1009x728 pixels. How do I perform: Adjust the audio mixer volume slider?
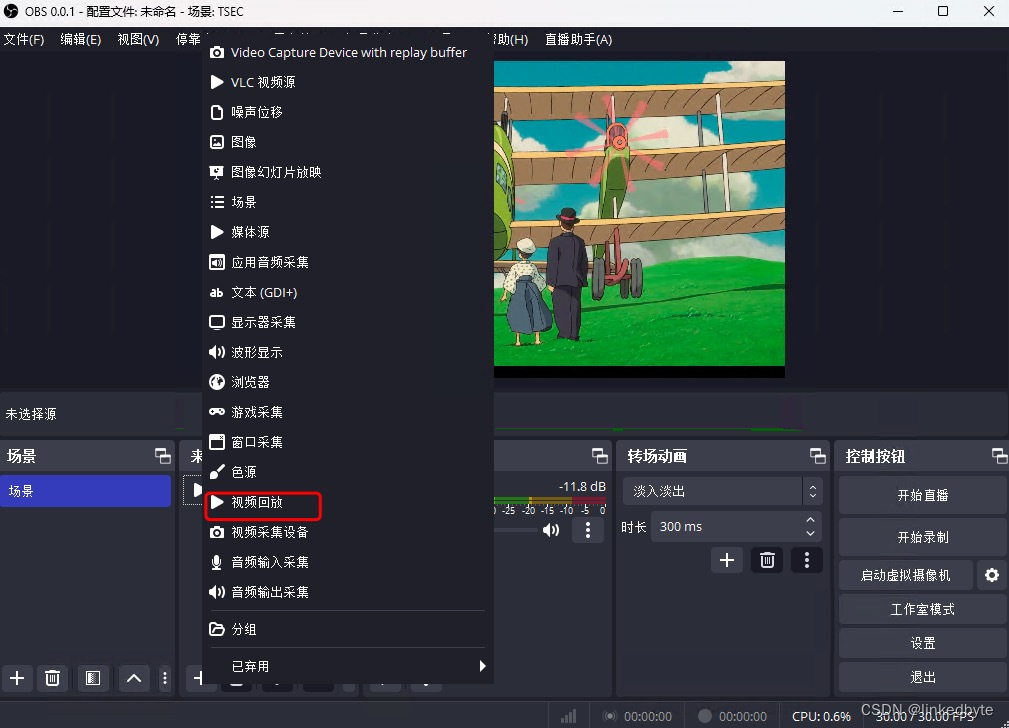click(515, 530)
